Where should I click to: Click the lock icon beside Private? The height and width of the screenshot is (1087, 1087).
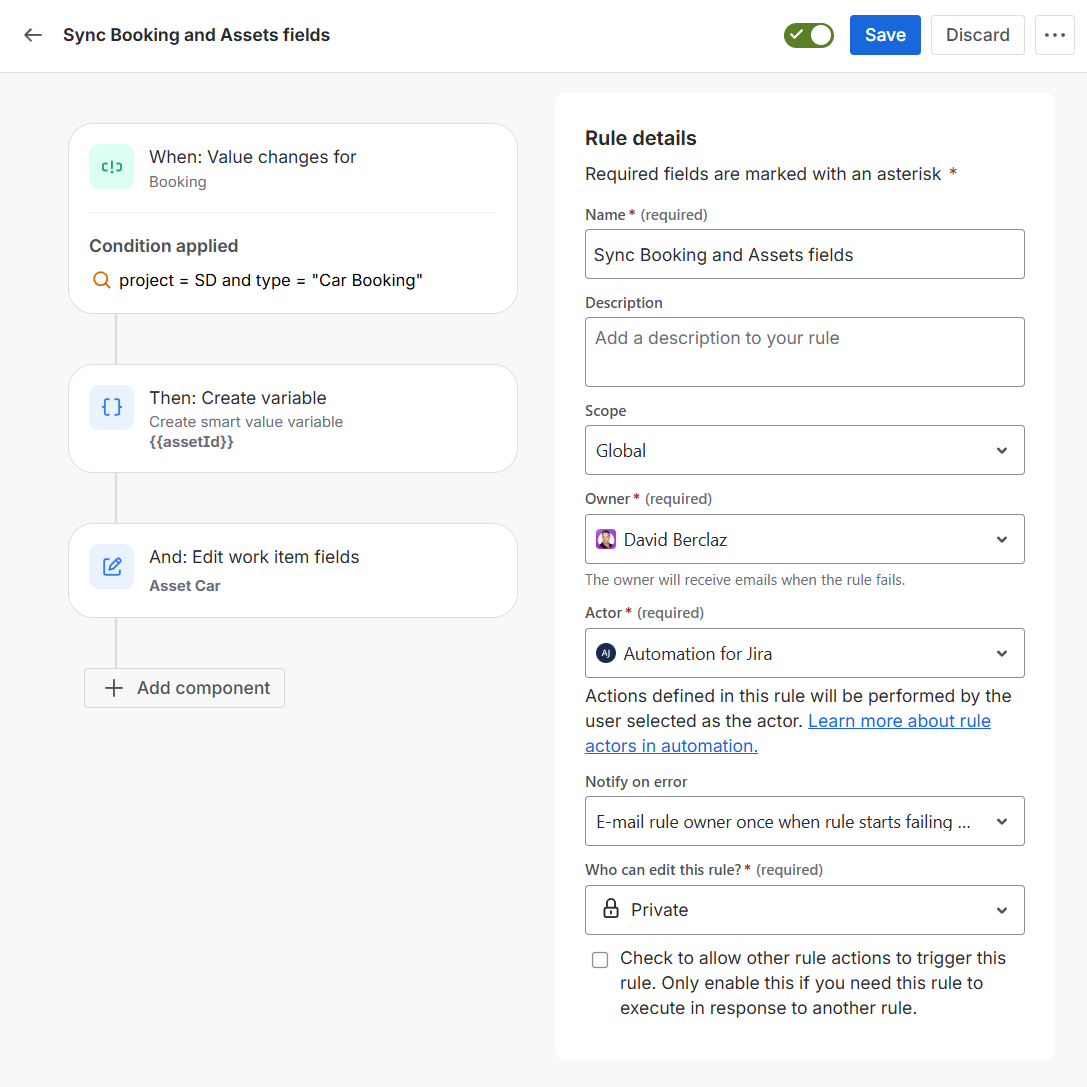(610, 910)
